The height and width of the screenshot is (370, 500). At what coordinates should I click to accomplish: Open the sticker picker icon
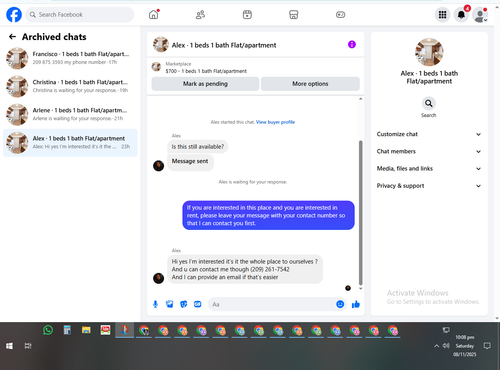pyautogui.click(x=184, y=304)
